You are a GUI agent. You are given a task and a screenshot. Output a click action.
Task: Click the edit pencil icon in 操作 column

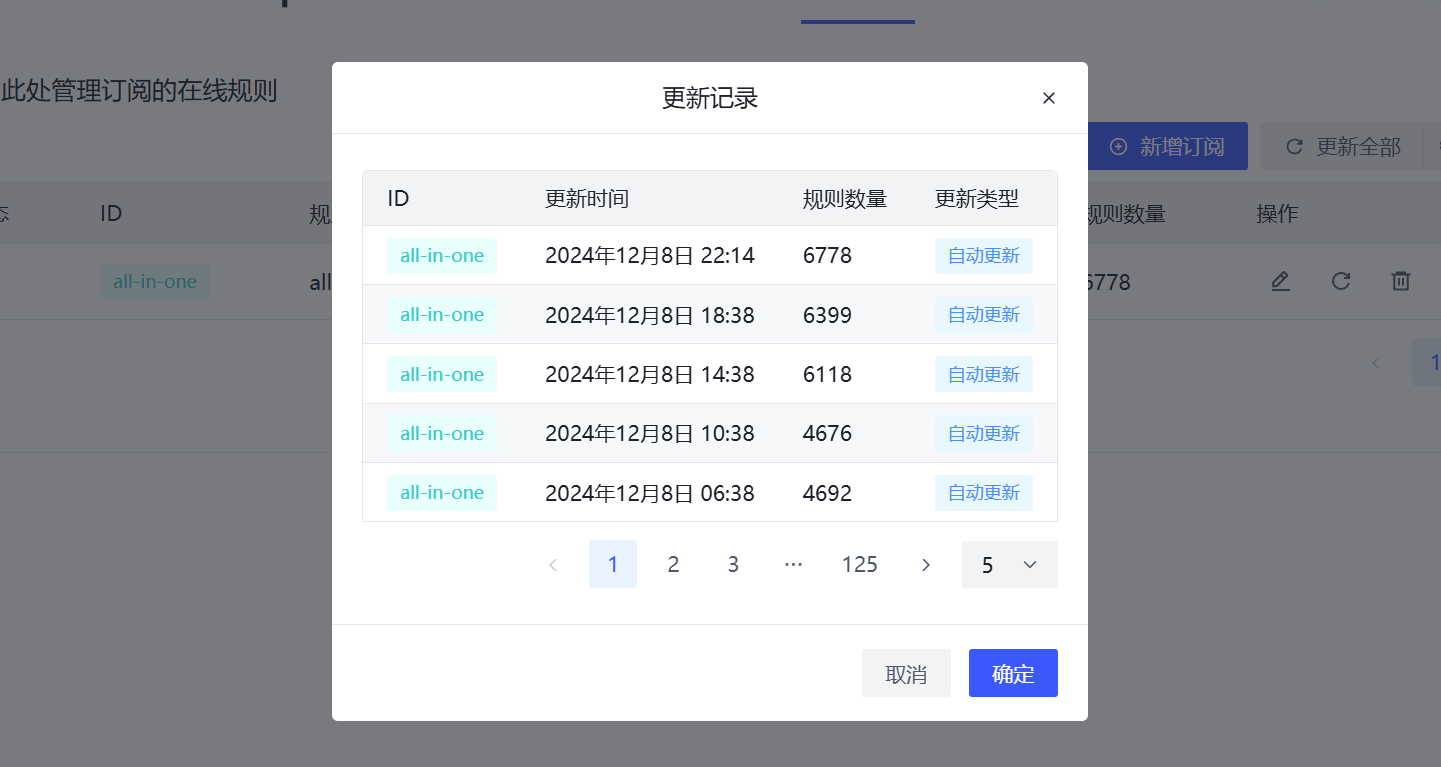click(1280, 282)
